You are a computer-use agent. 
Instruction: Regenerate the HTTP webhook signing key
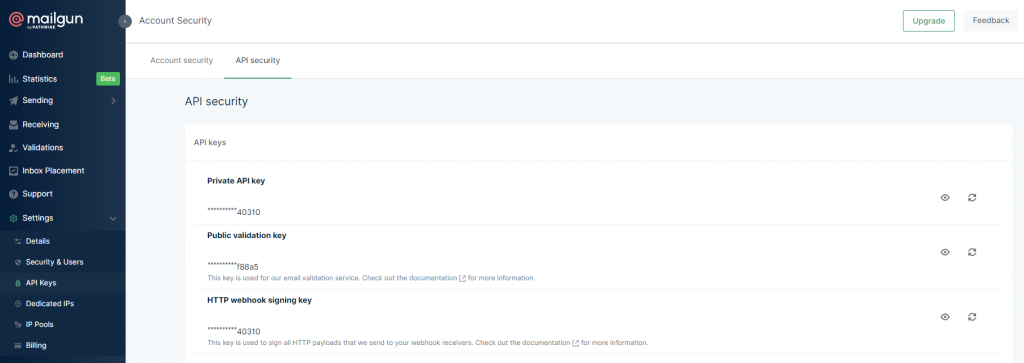tap(972, 317)
